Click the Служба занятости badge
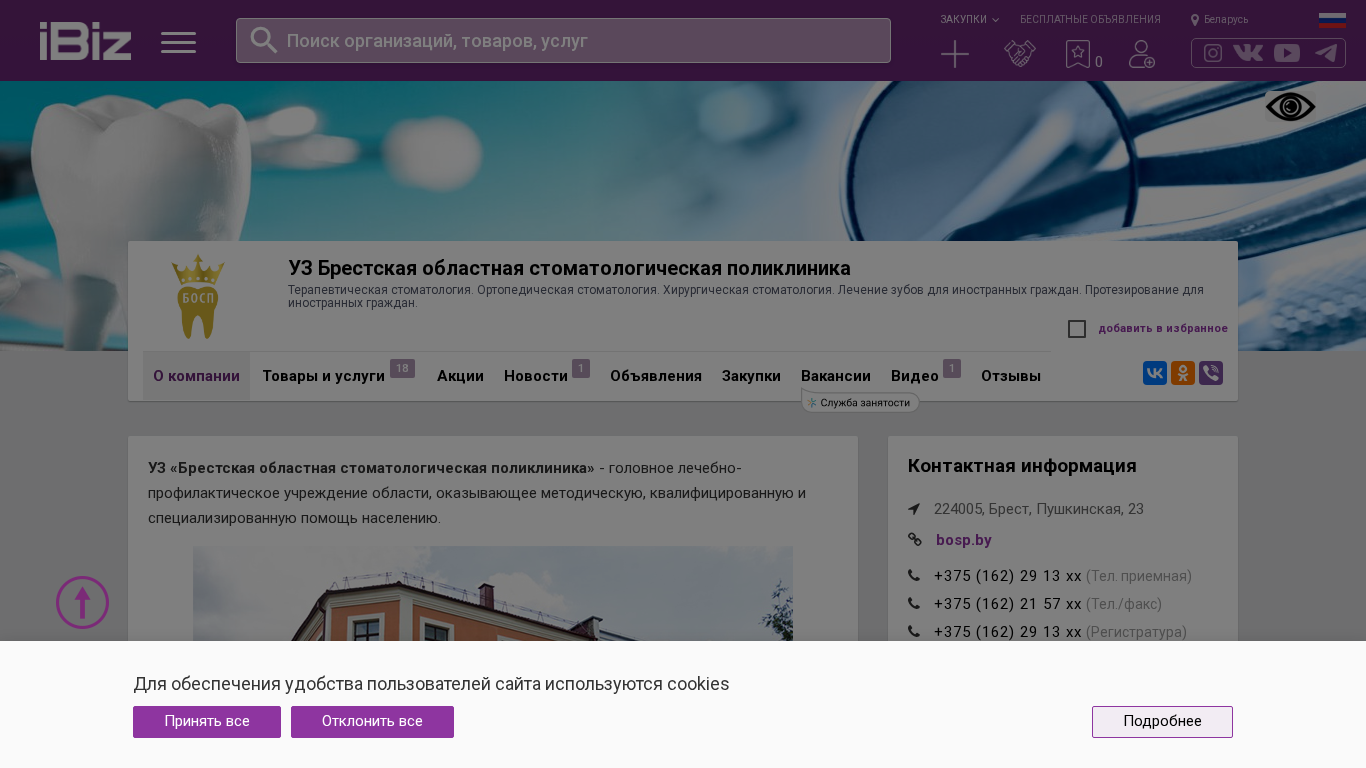Screen dimensions: 1366x768 [x=861, y=402]
